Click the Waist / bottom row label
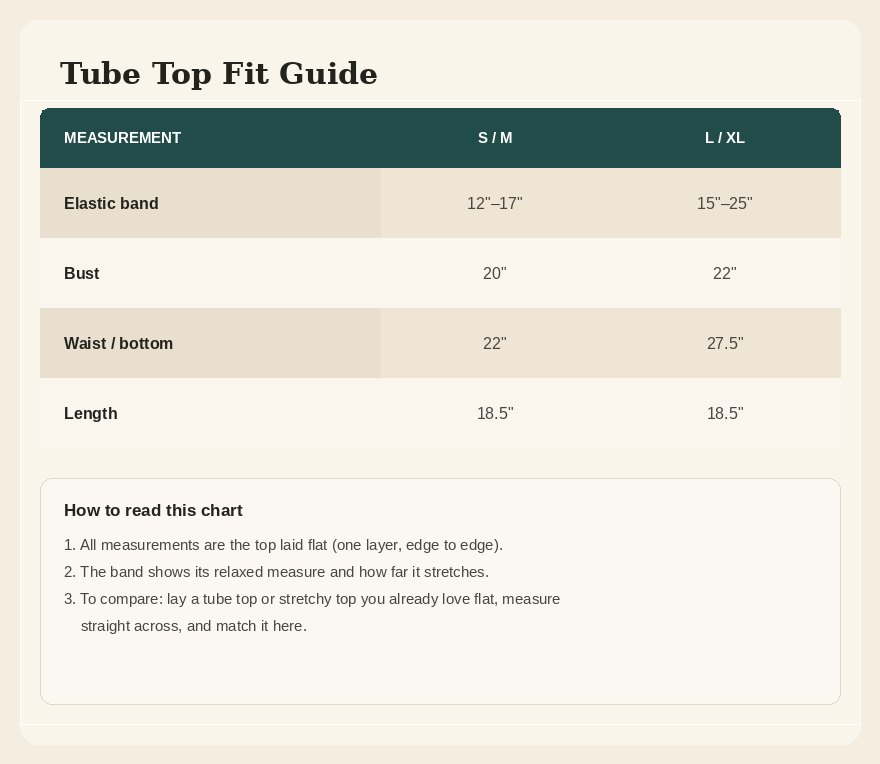The height and width of the screenshot is (764, 880). point(118,343)
